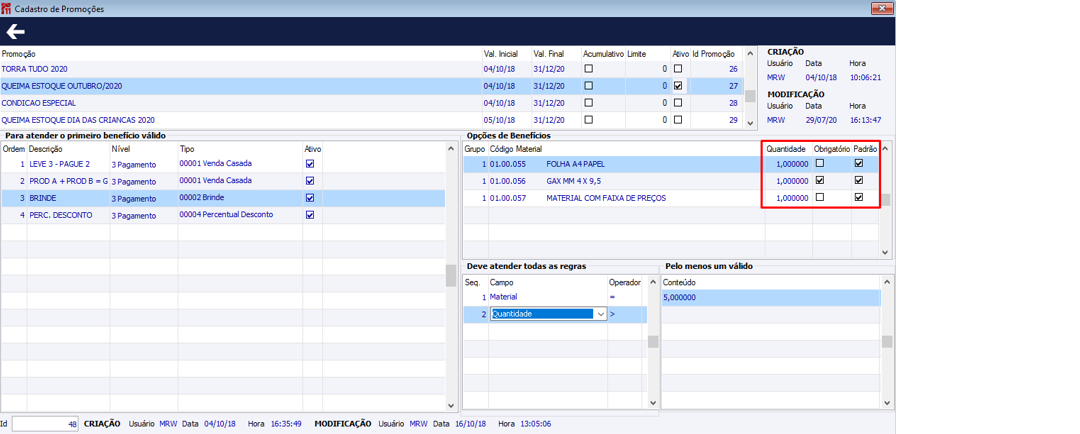Screen dimensions: 1080x434
Task: Select the CONDICAO ESPECIAL promotion
Action: 372,103
